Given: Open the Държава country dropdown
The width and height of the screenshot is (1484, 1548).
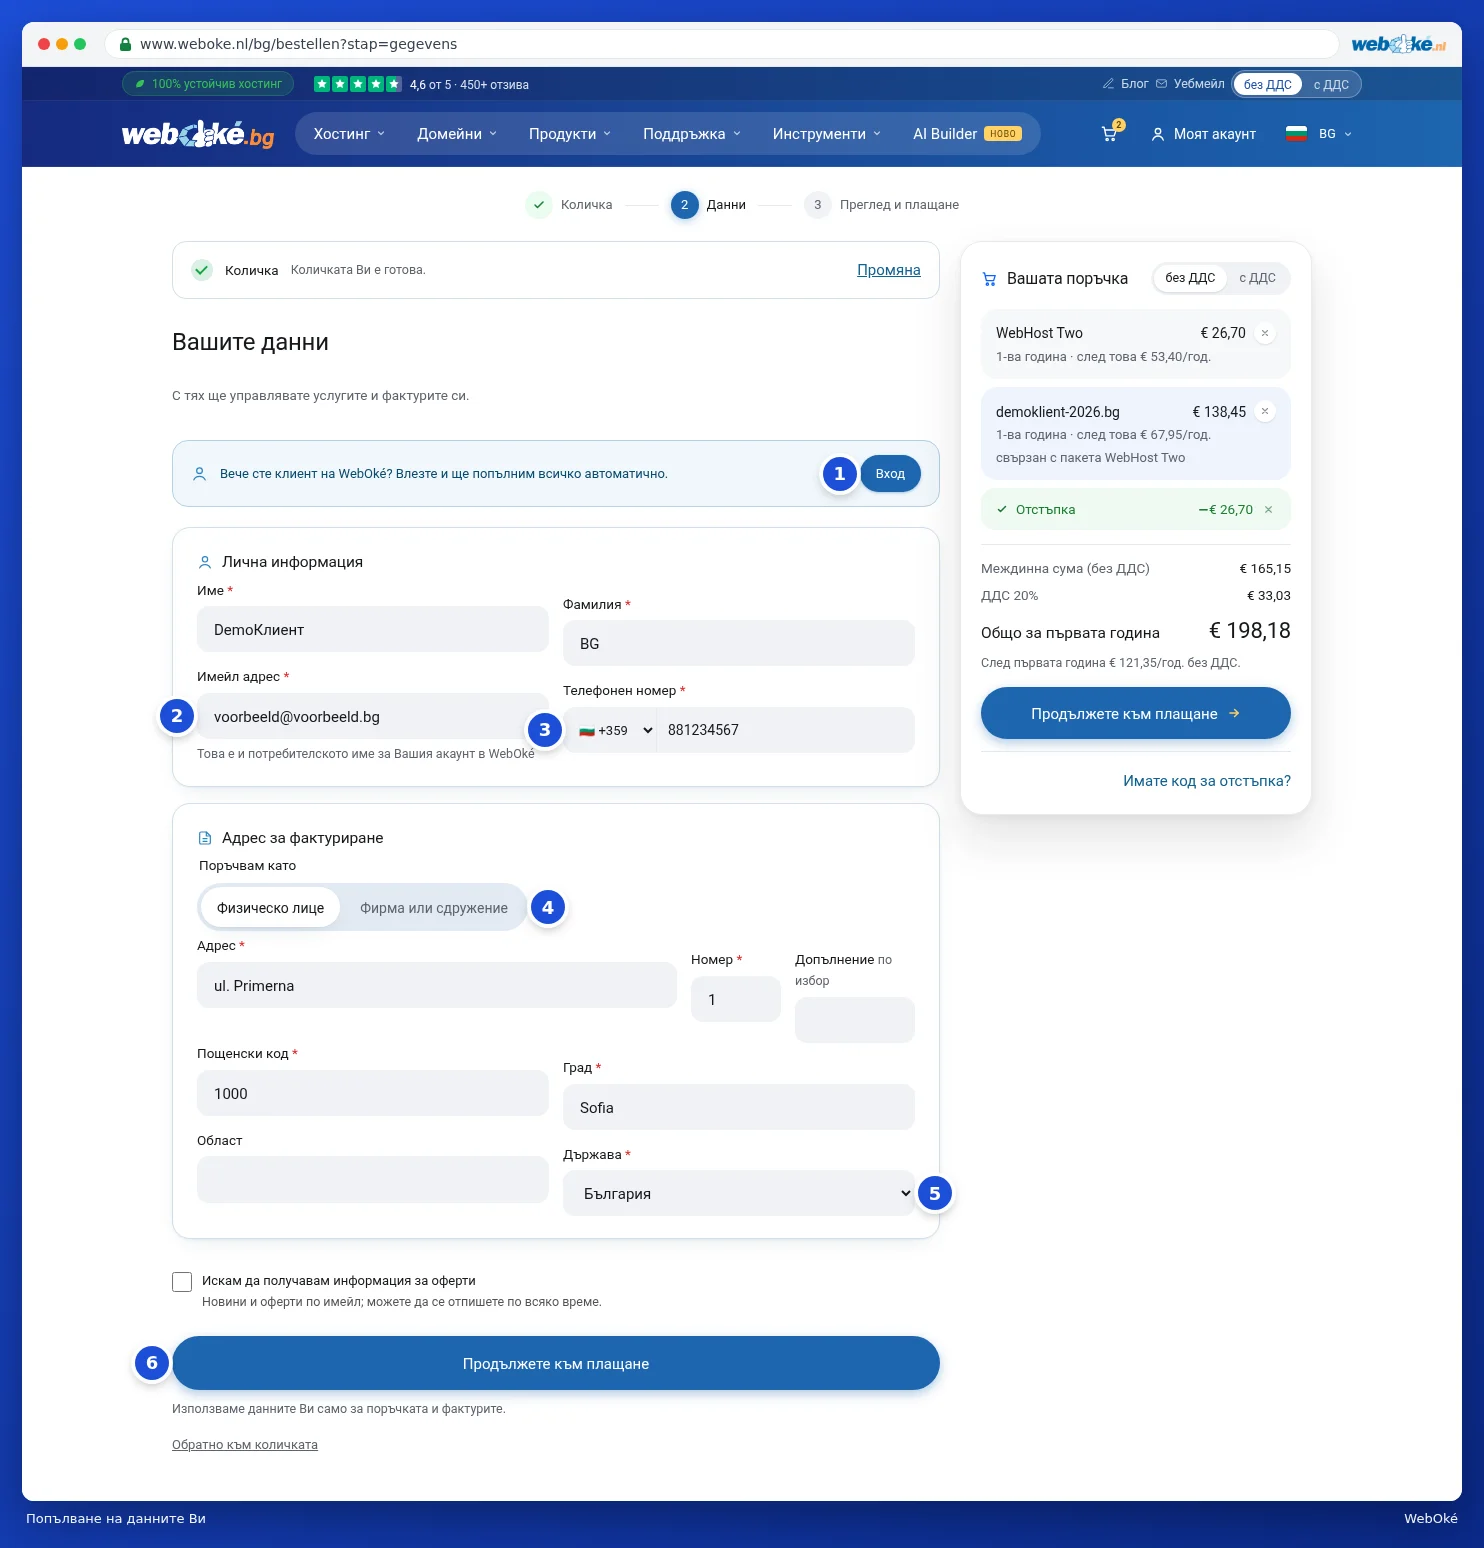Looking at the screenshot, I should click(739, 1193).
